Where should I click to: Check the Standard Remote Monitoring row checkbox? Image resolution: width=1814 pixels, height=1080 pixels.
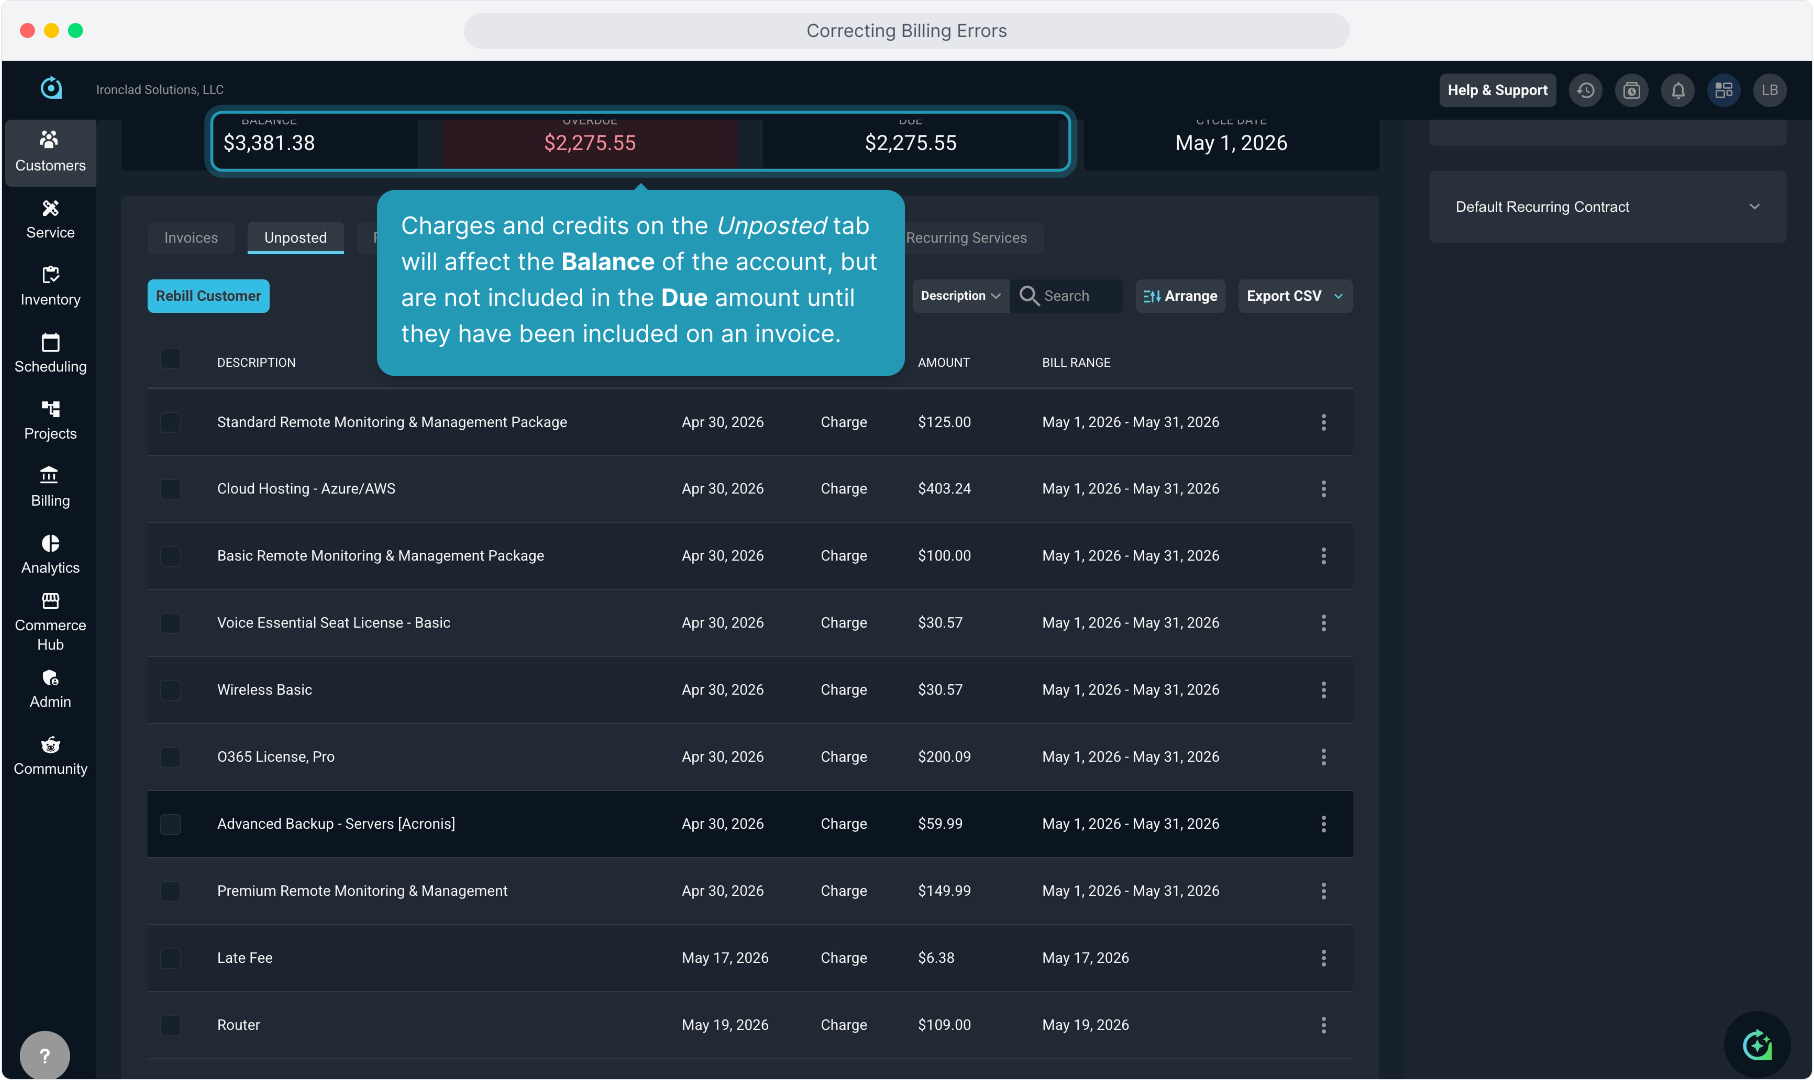point(171,422)
